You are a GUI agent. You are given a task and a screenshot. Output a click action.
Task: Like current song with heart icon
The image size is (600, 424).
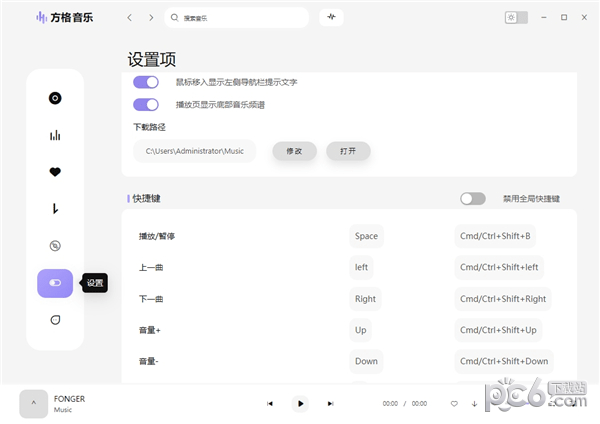[x=454, y=403]
